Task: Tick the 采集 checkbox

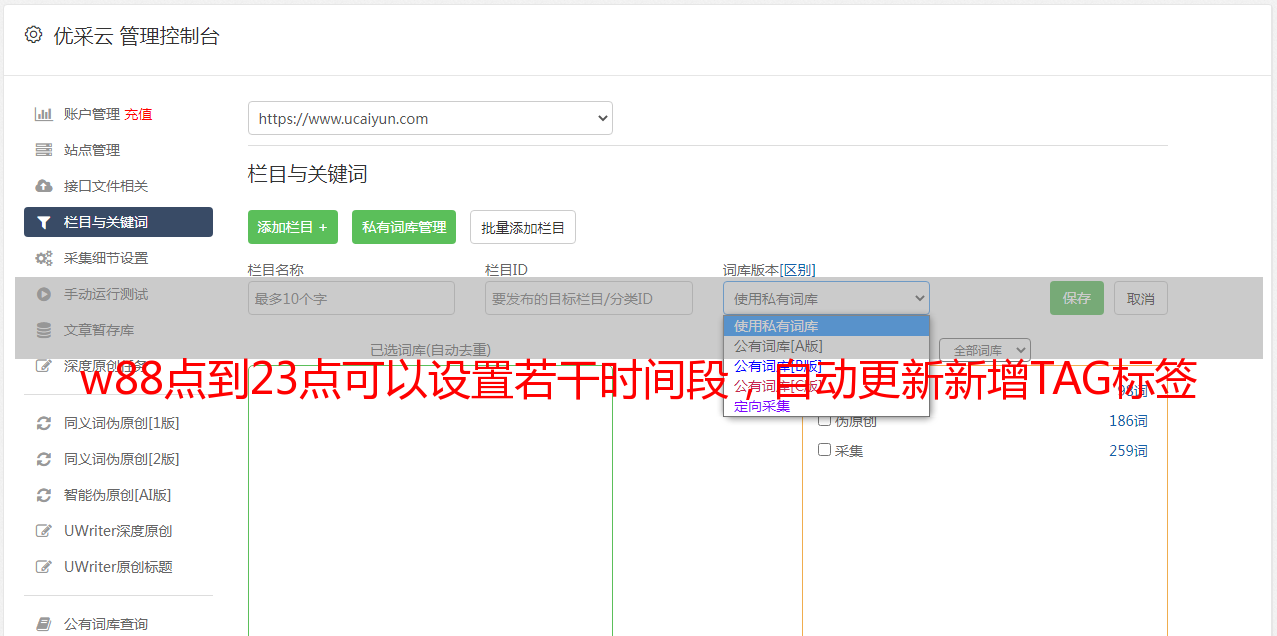Action: point(825,450)
